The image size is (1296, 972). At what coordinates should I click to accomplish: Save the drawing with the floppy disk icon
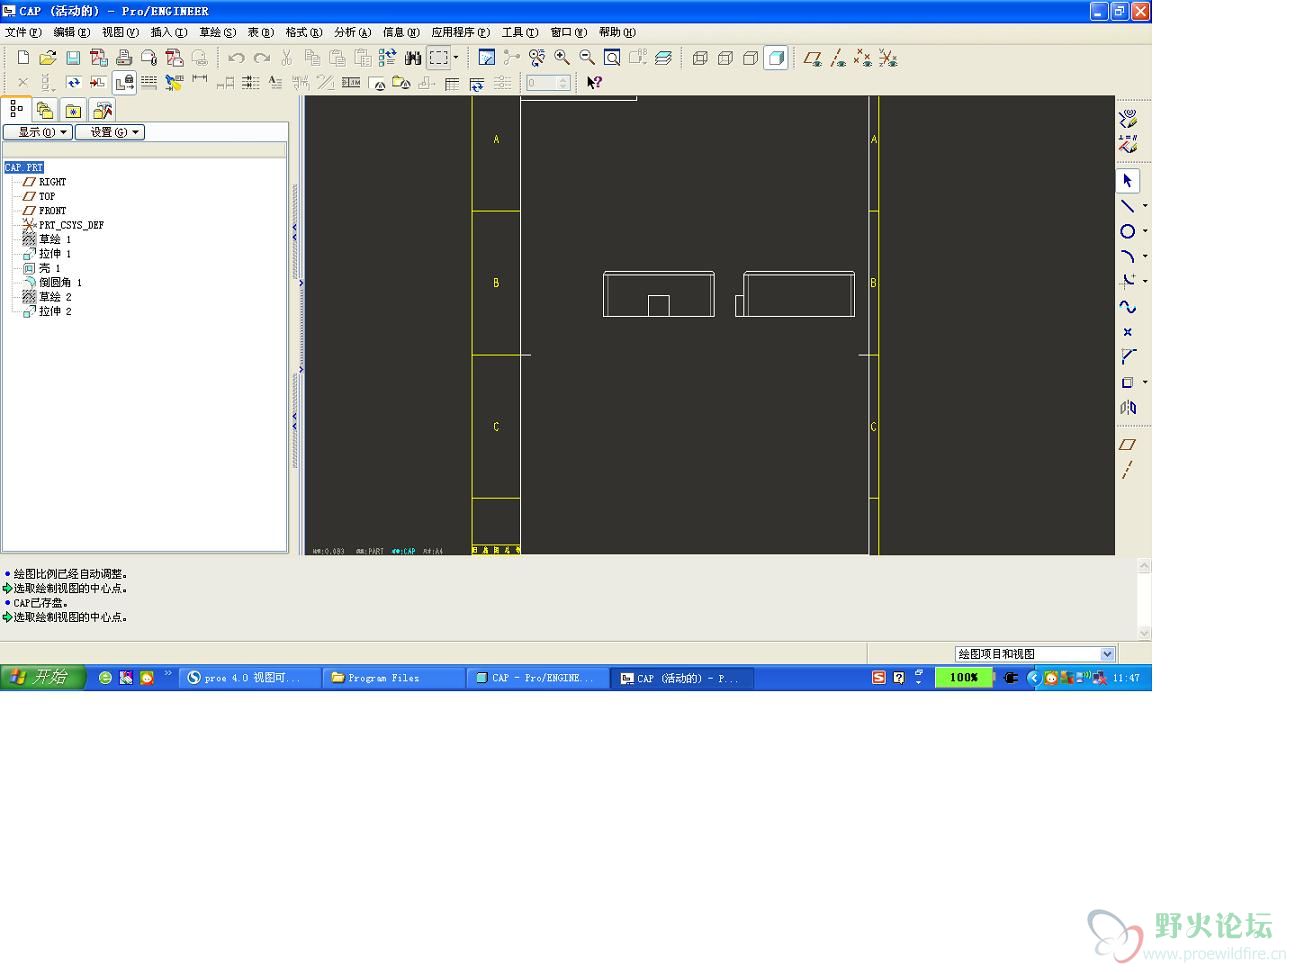pyautogui.click(x=73, y=58)
